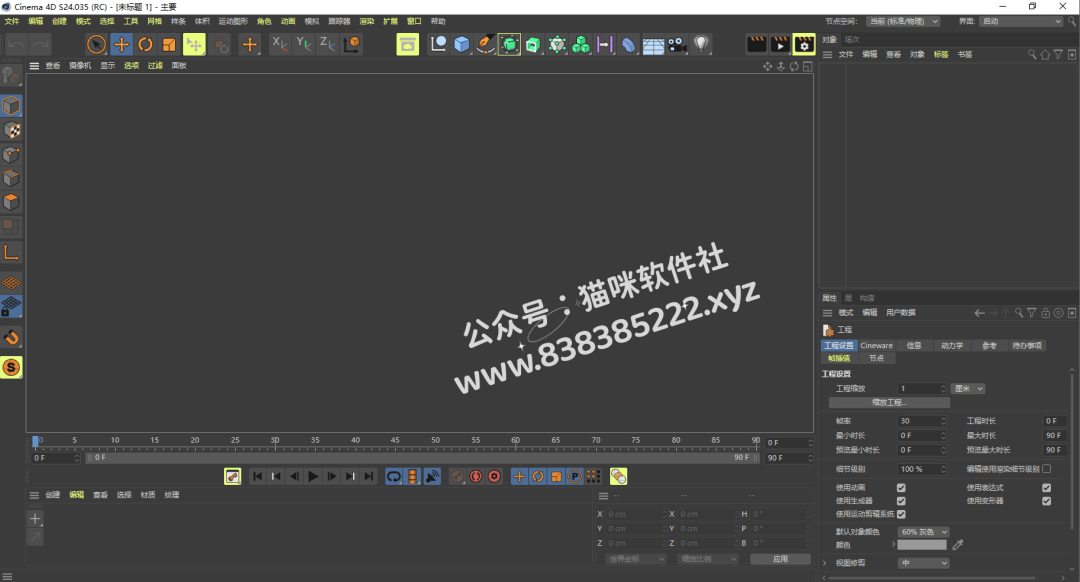The image size is (1080, 582).
Task: Click the timeline playhead at frame 0
Action: (35, 441)
